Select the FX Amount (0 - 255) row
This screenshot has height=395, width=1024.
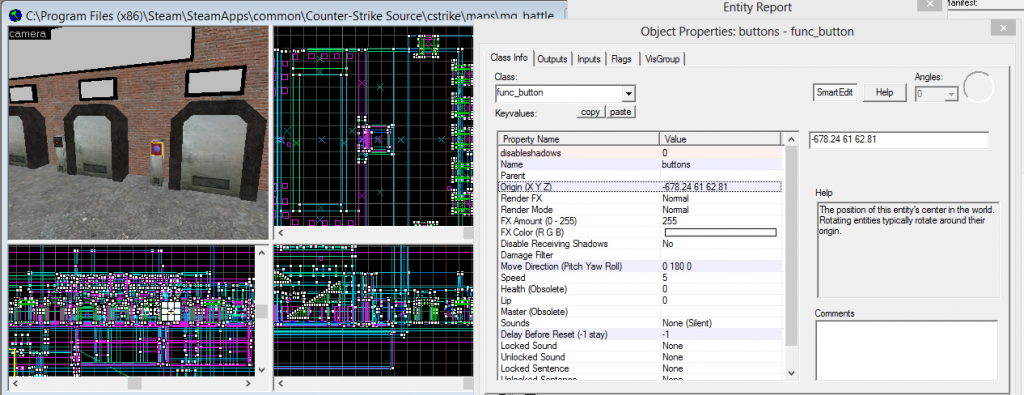(639, 221)
